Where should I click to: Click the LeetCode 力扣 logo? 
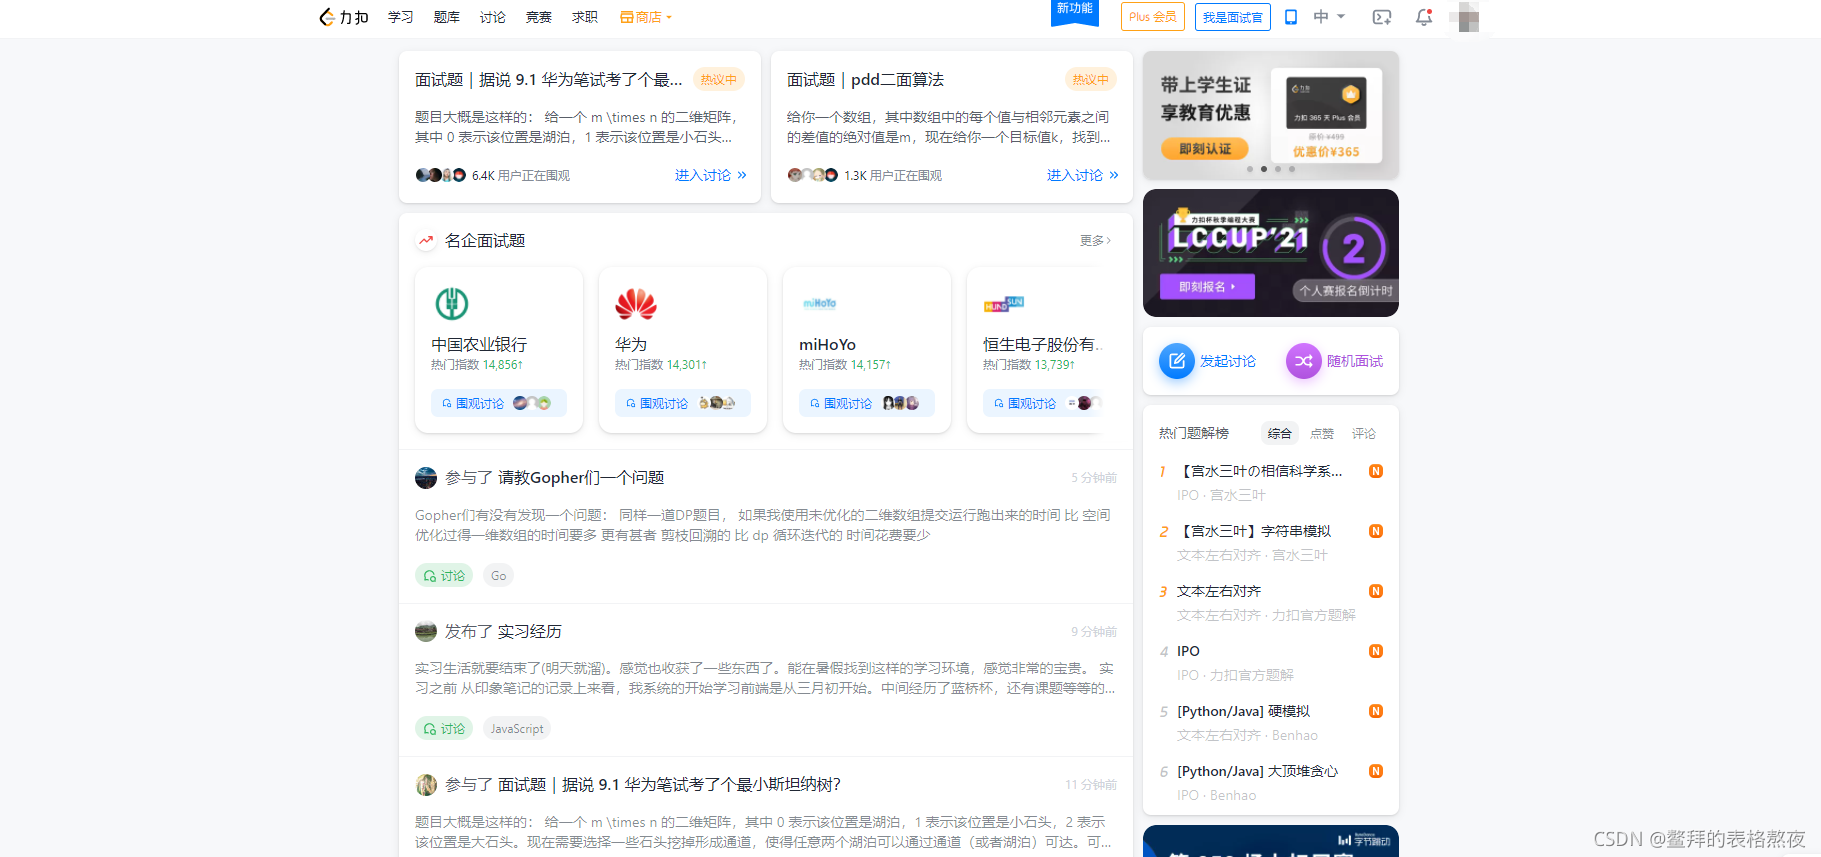coord(343,17)
